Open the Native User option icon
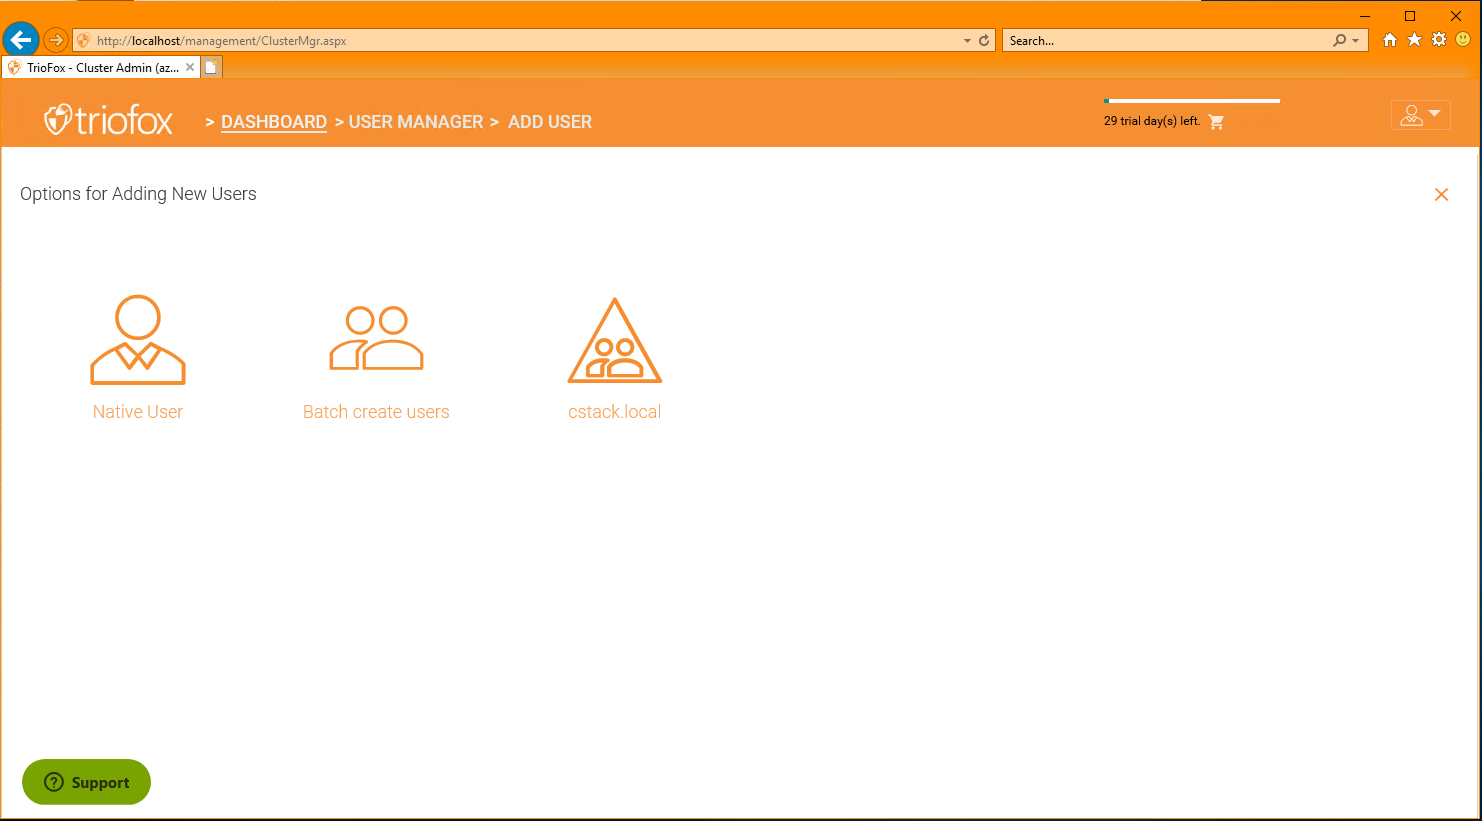The width and height of the screenshot is (1482, 821). click(138, 340)
